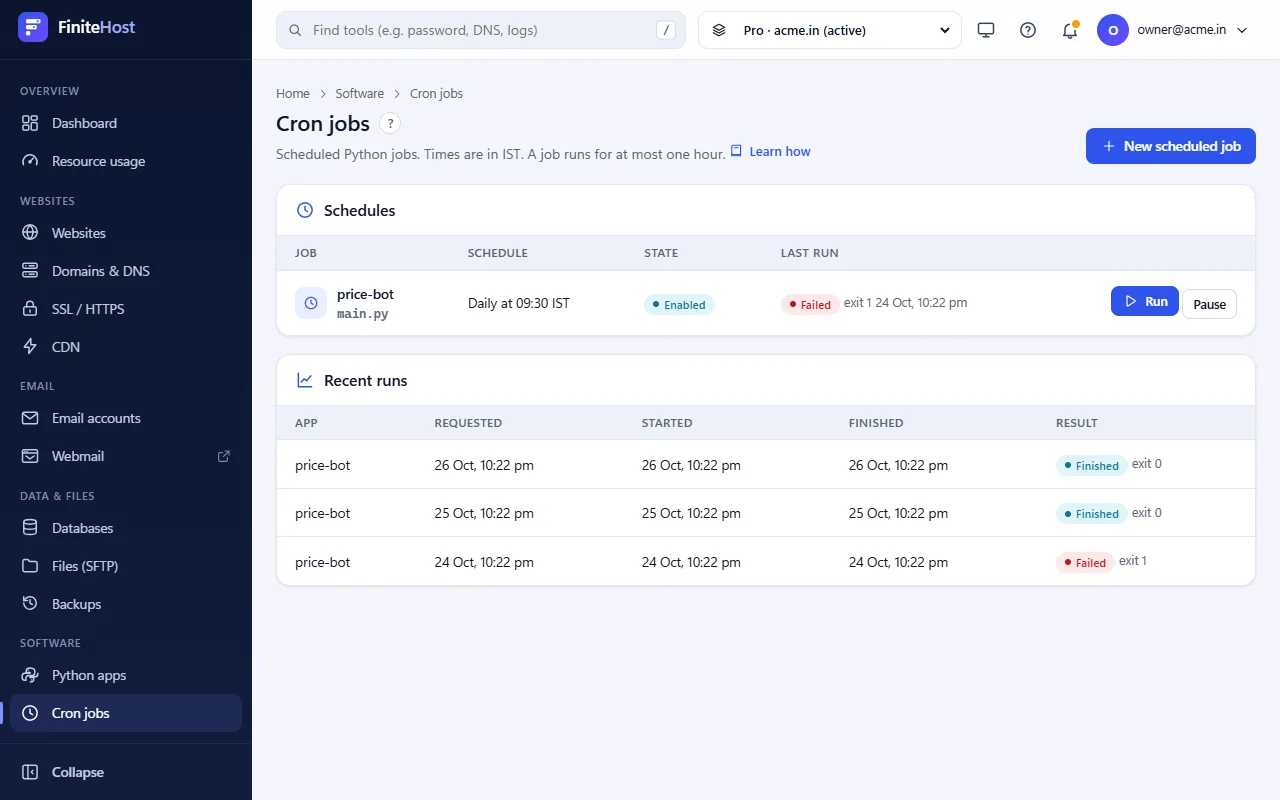This screenshot has width=1280, height=800.
Task: Open Email accounts page
Action: pos(126,418)
